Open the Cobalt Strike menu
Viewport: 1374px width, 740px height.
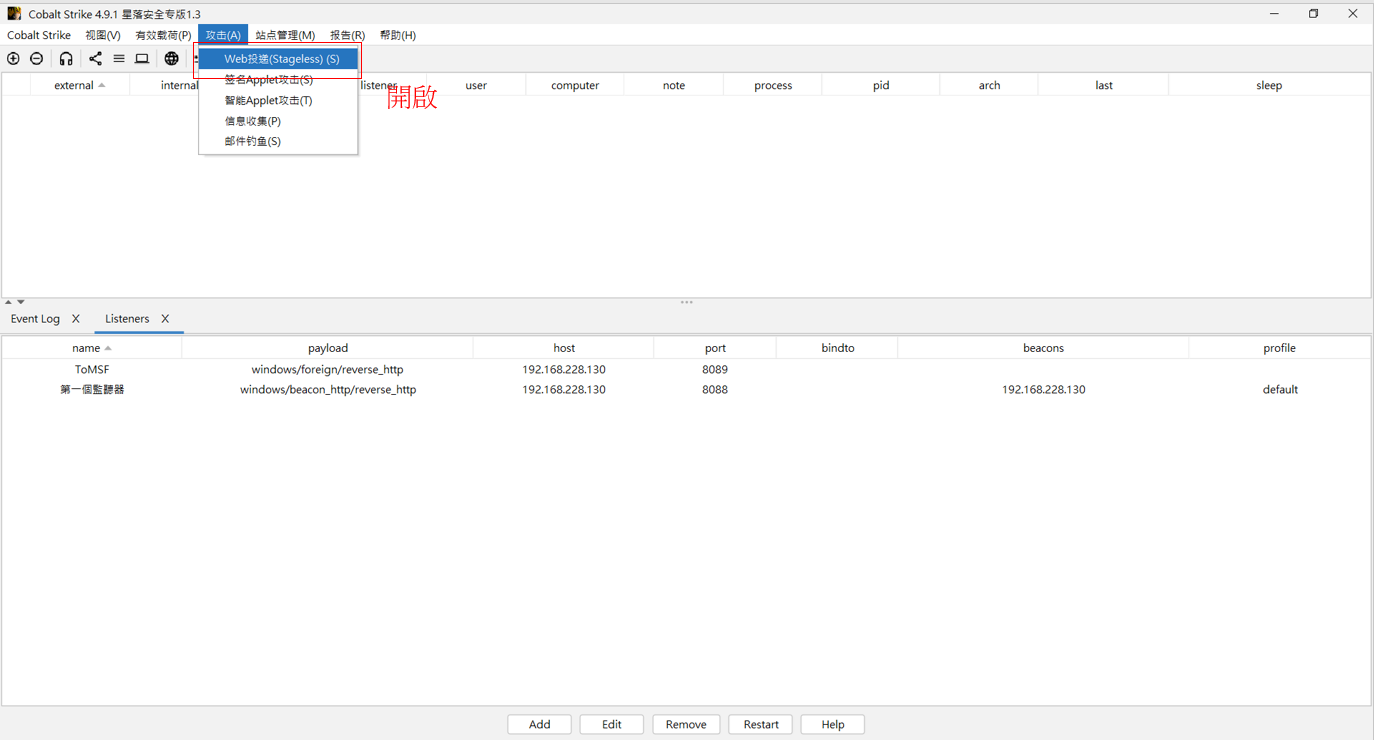[x=39, y=35]
